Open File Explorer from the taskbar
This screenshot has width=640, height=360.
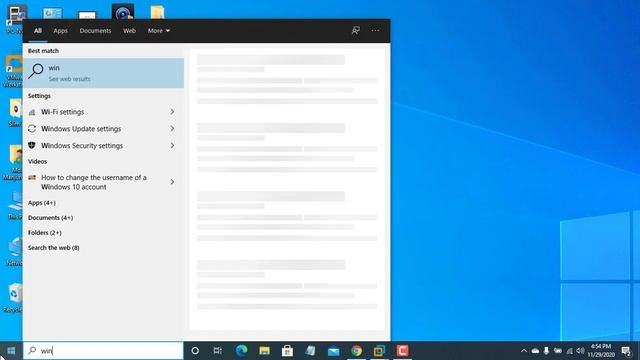click(264, 351)
